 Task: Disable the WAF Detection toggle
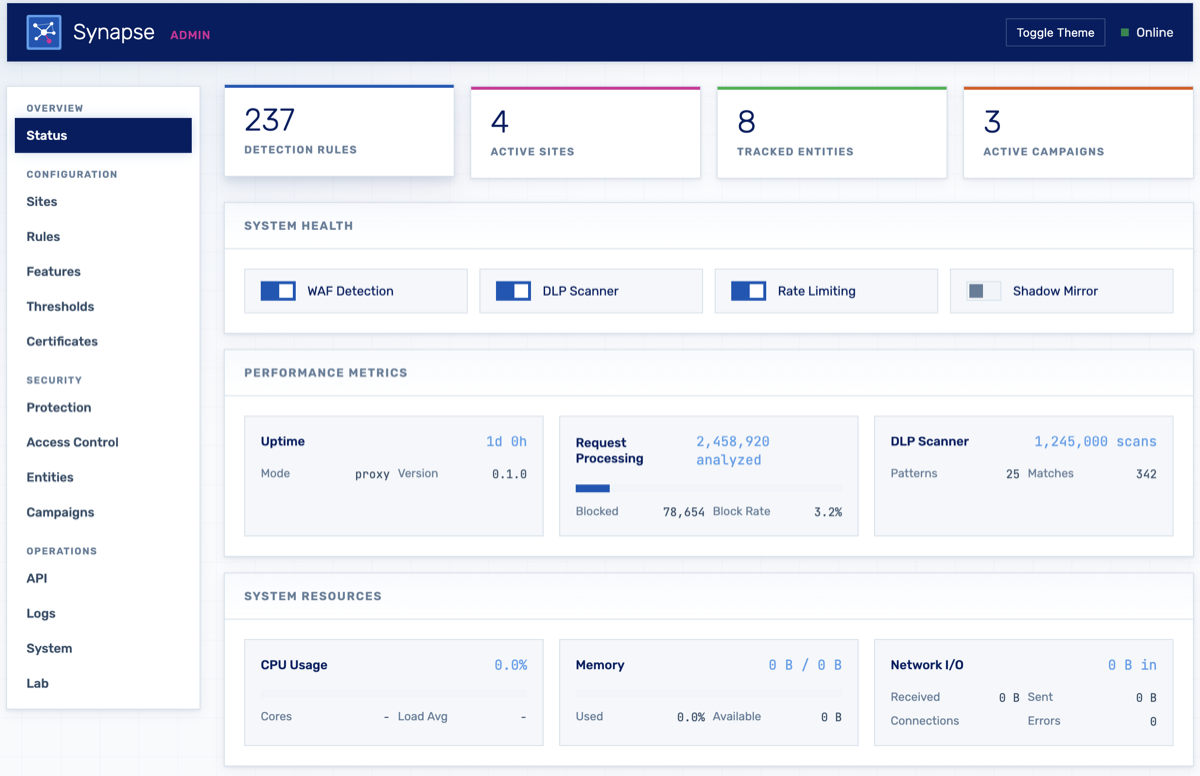(x=278, y=290)
